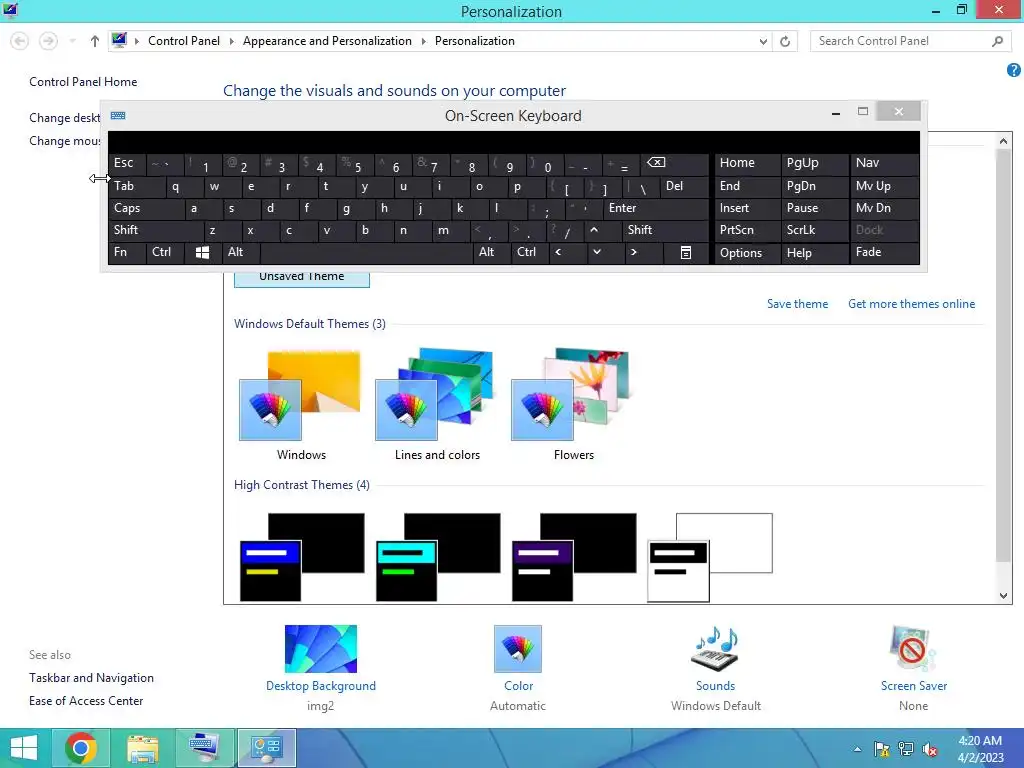Click Appearance and Personalization breadcrumb
1024x768 pixels.
pyautogui.click(x=327, y=40)
